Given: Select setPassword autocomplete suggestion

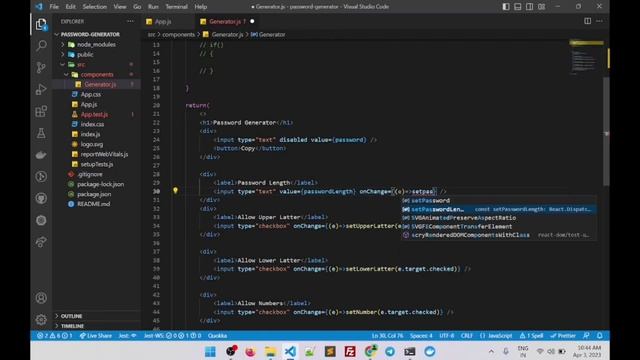Looking at the screenshot, I should (x=499, y=200).
